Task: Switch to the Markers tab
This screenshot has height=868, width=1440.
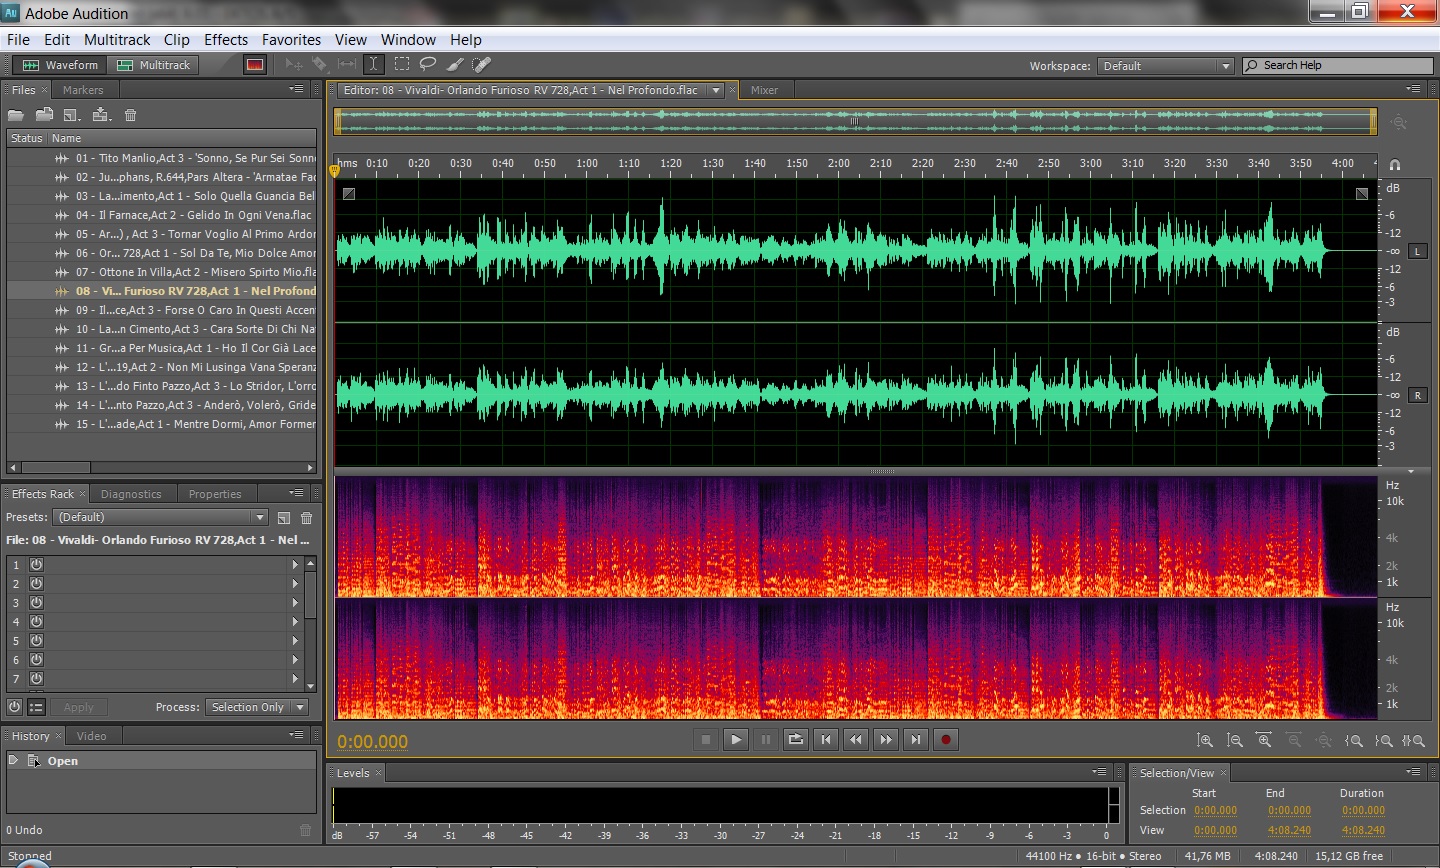Action: click(x=83, y=90)
